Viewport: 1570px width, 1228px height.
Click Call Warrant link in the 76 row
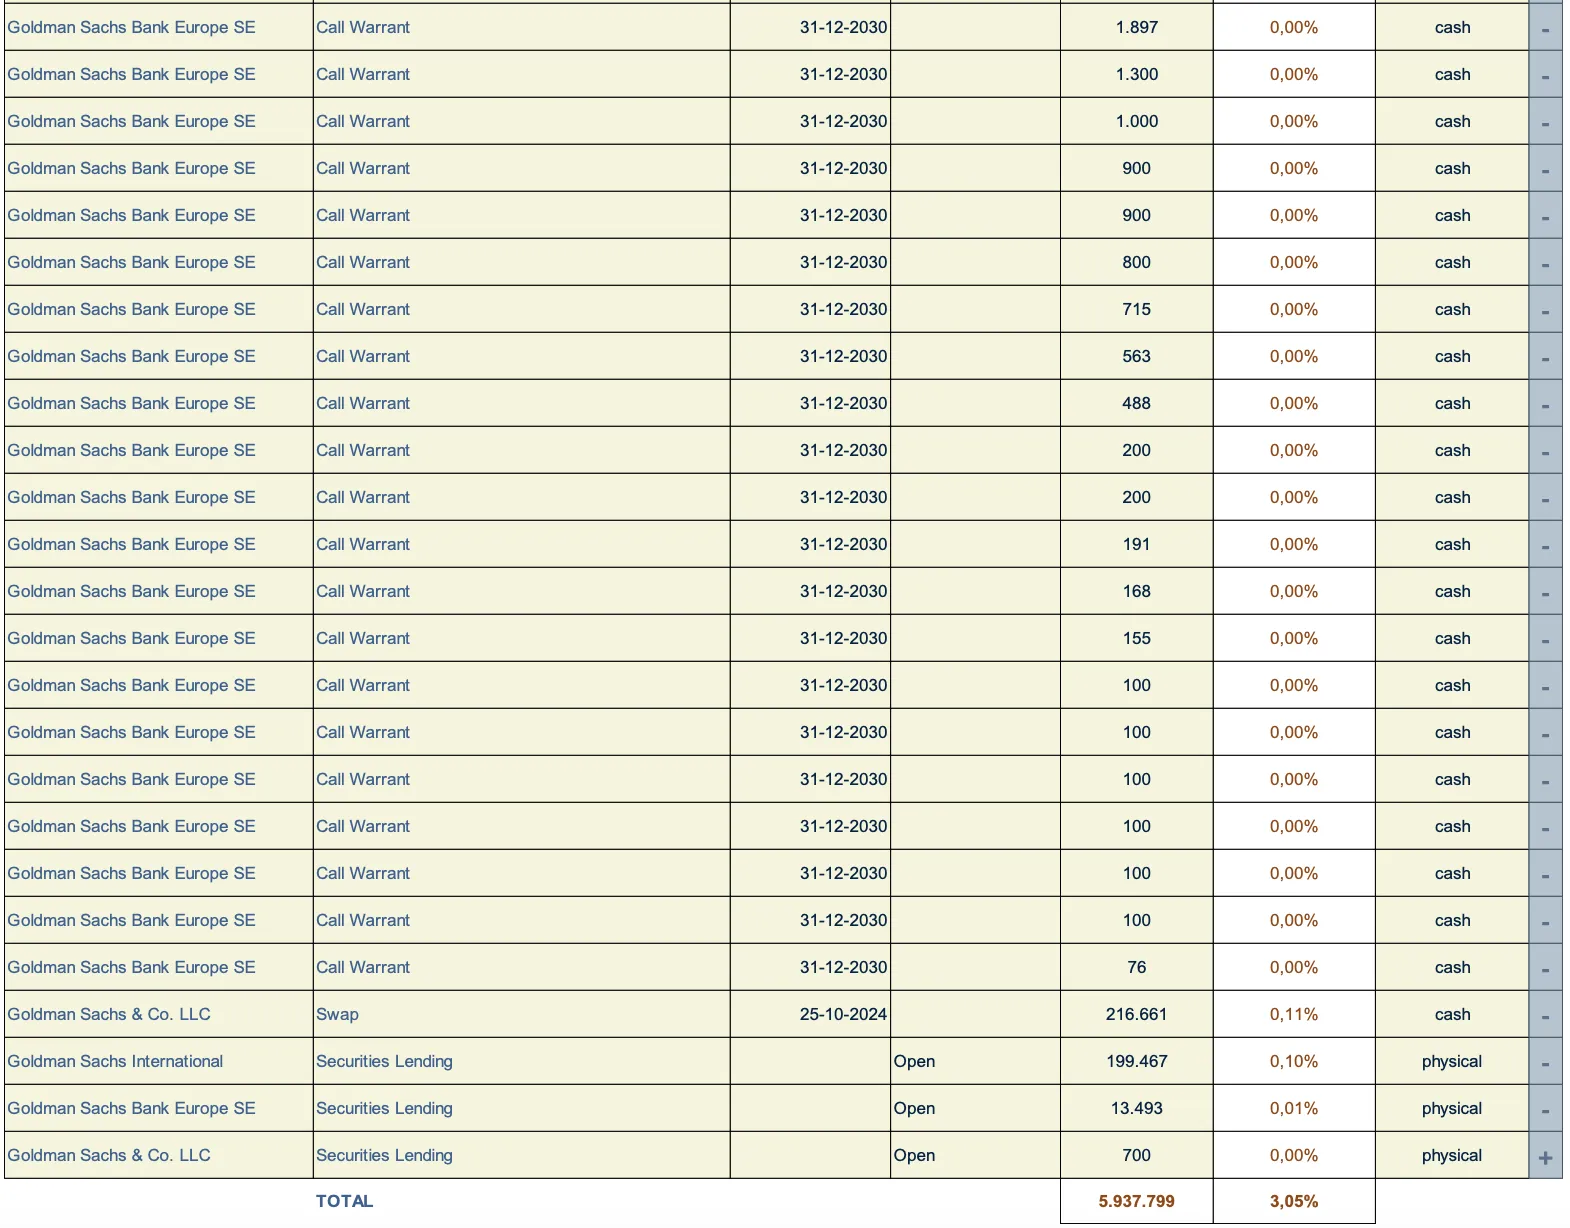pos(363,967)
